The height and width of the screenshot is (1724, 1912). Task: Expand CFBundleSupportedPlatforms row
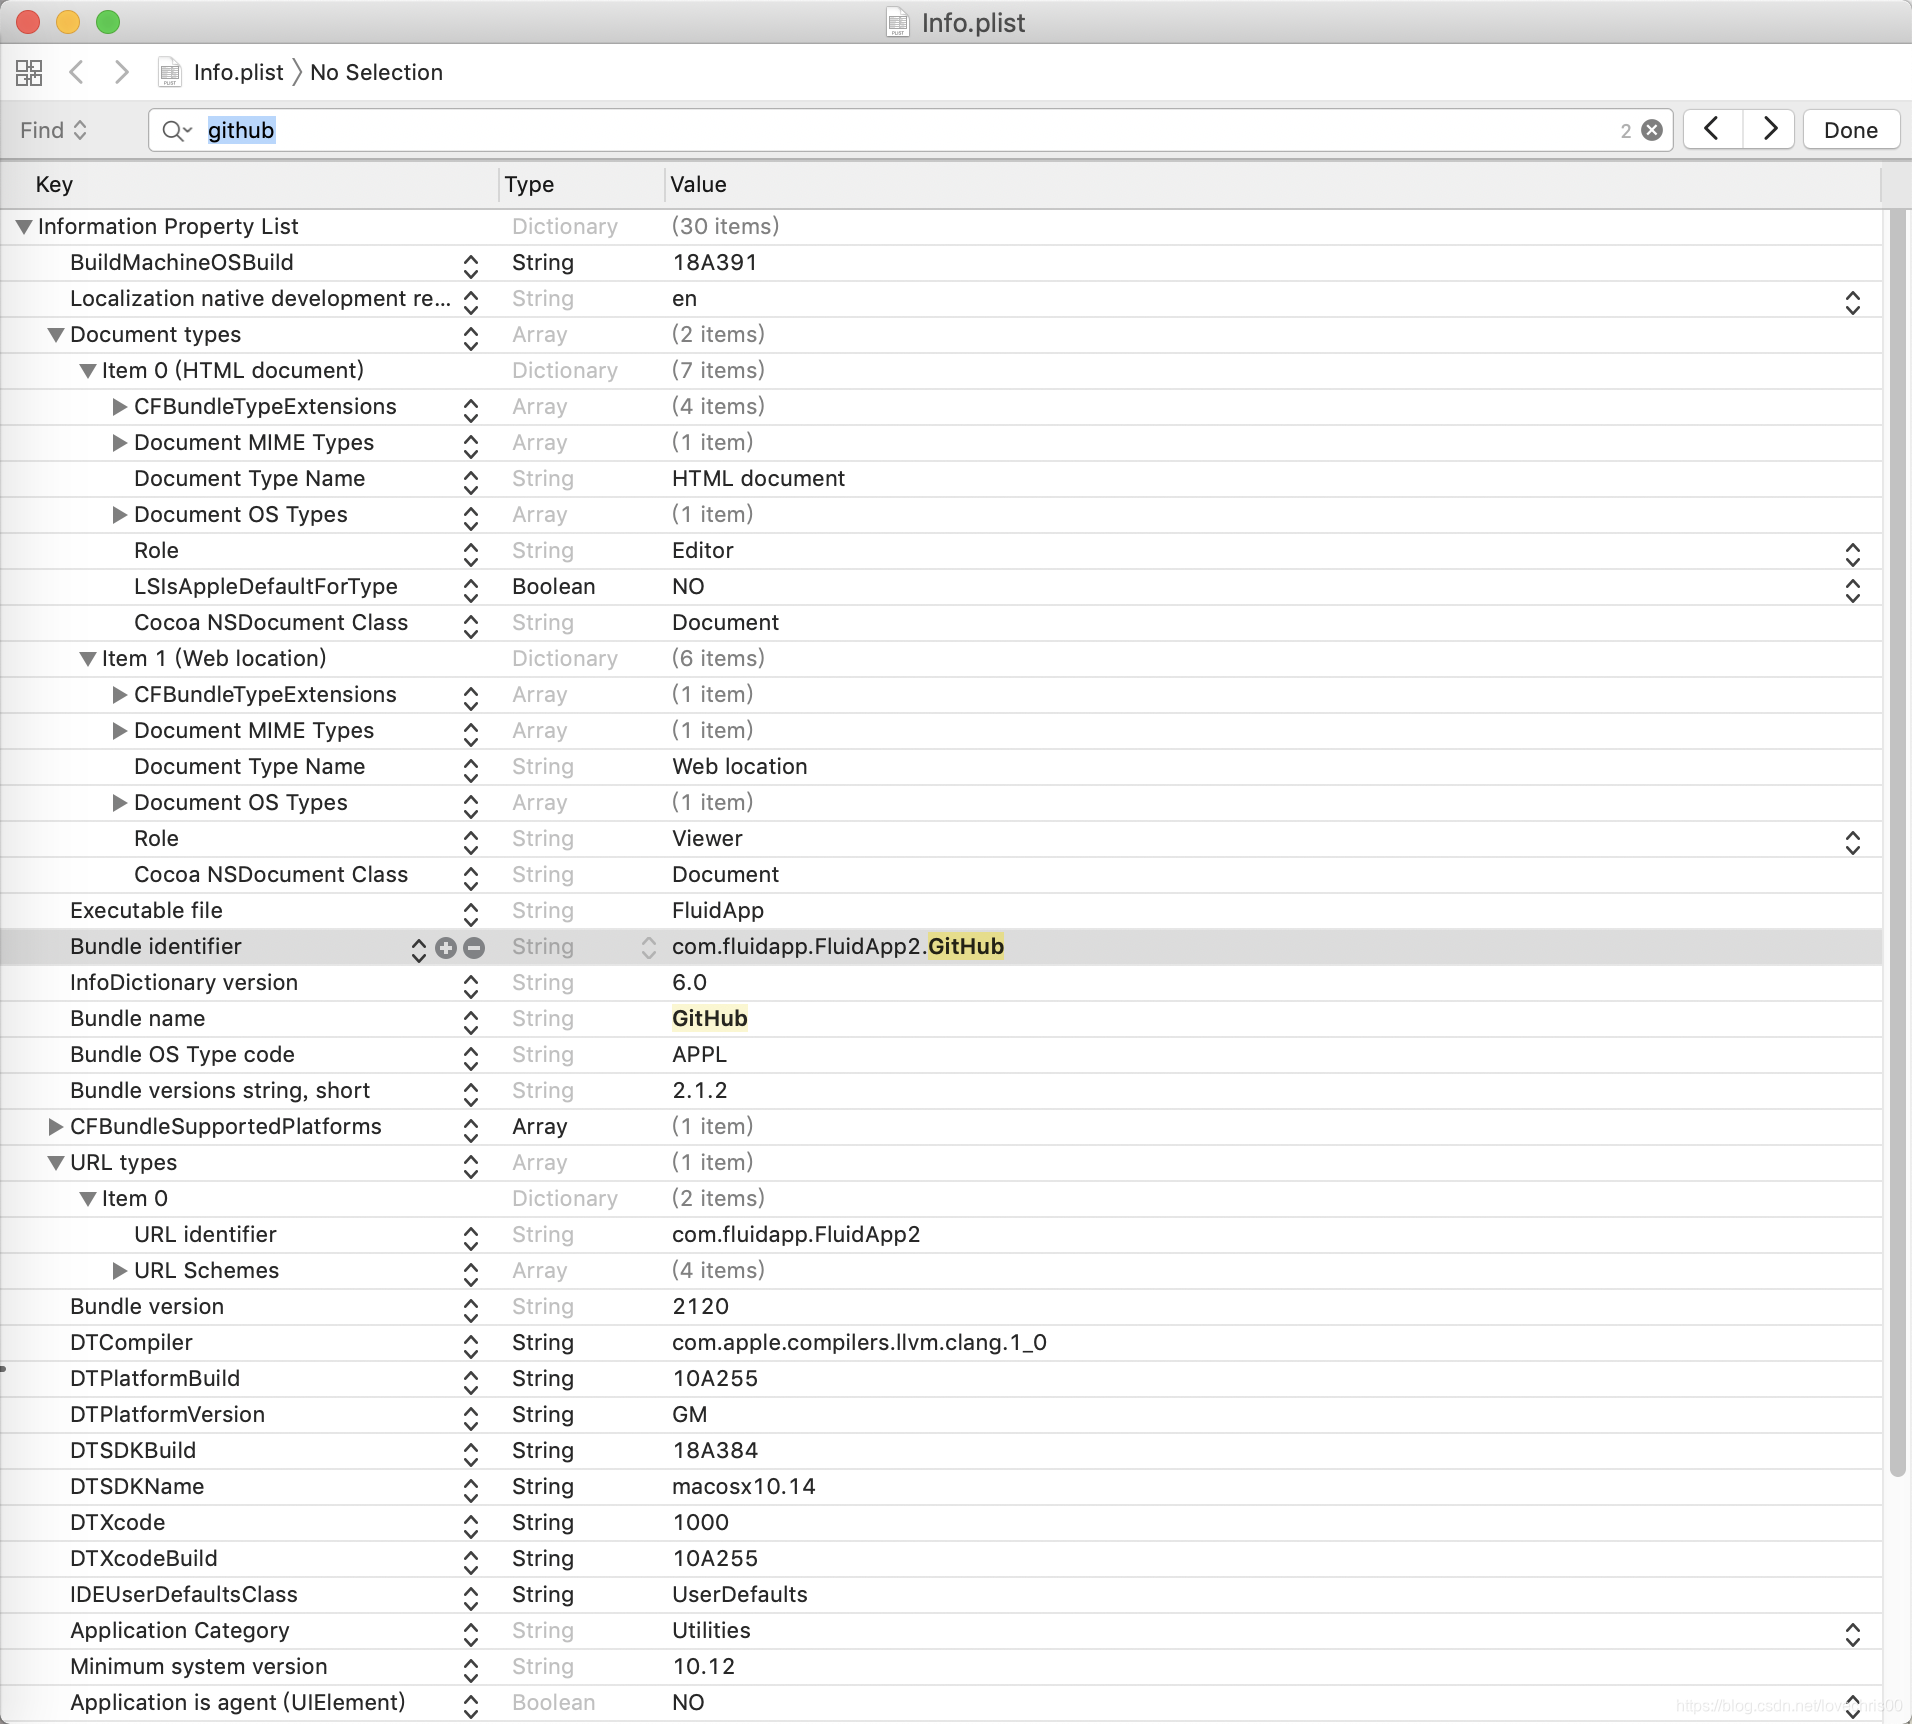click(x=56, y=1127)
